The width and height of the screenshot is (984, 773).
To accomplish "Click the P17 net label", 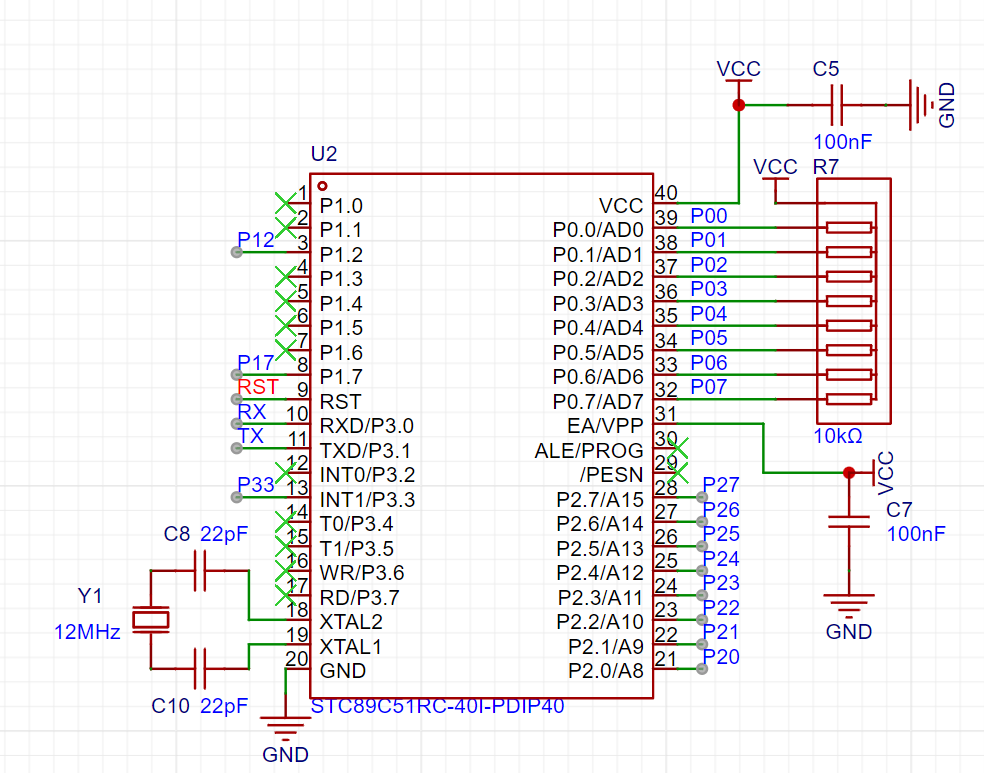I will [255, 363].
